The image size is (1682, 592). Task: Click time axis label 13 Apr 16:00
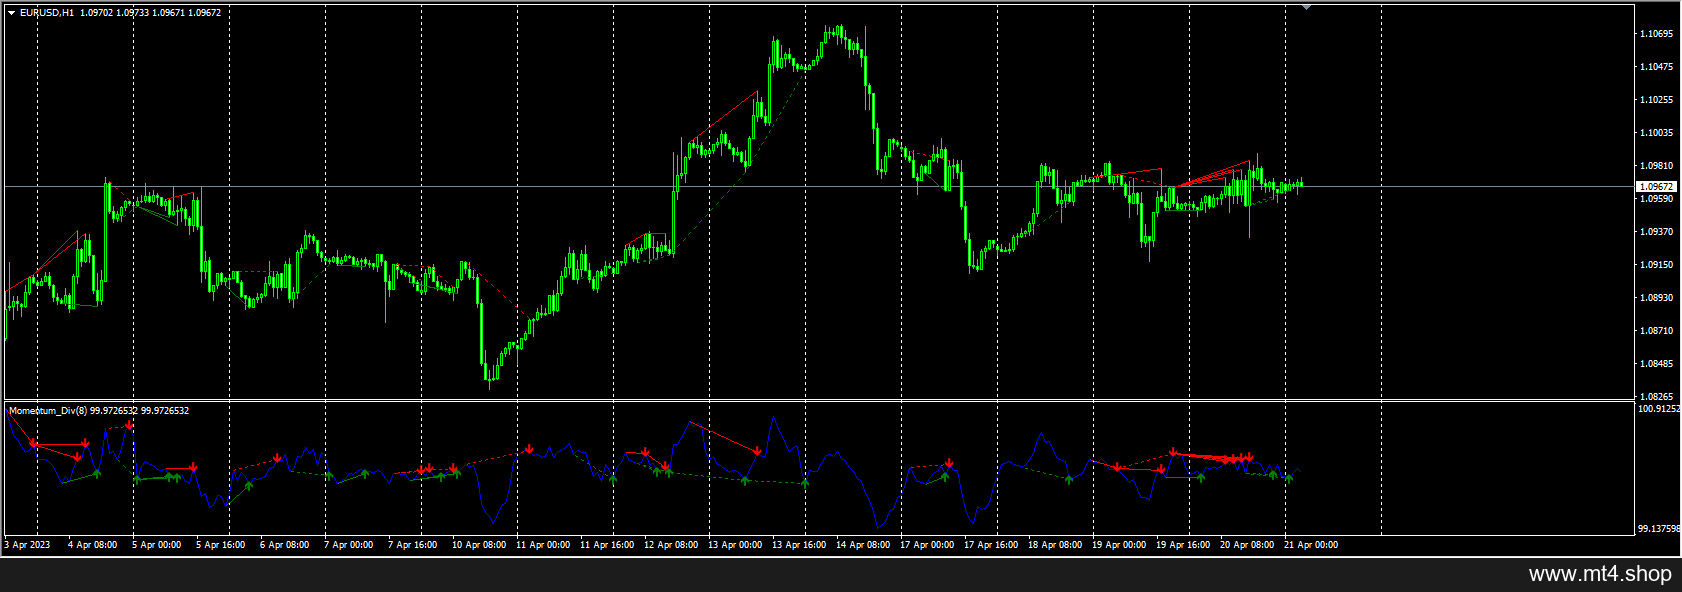point(799,545)
